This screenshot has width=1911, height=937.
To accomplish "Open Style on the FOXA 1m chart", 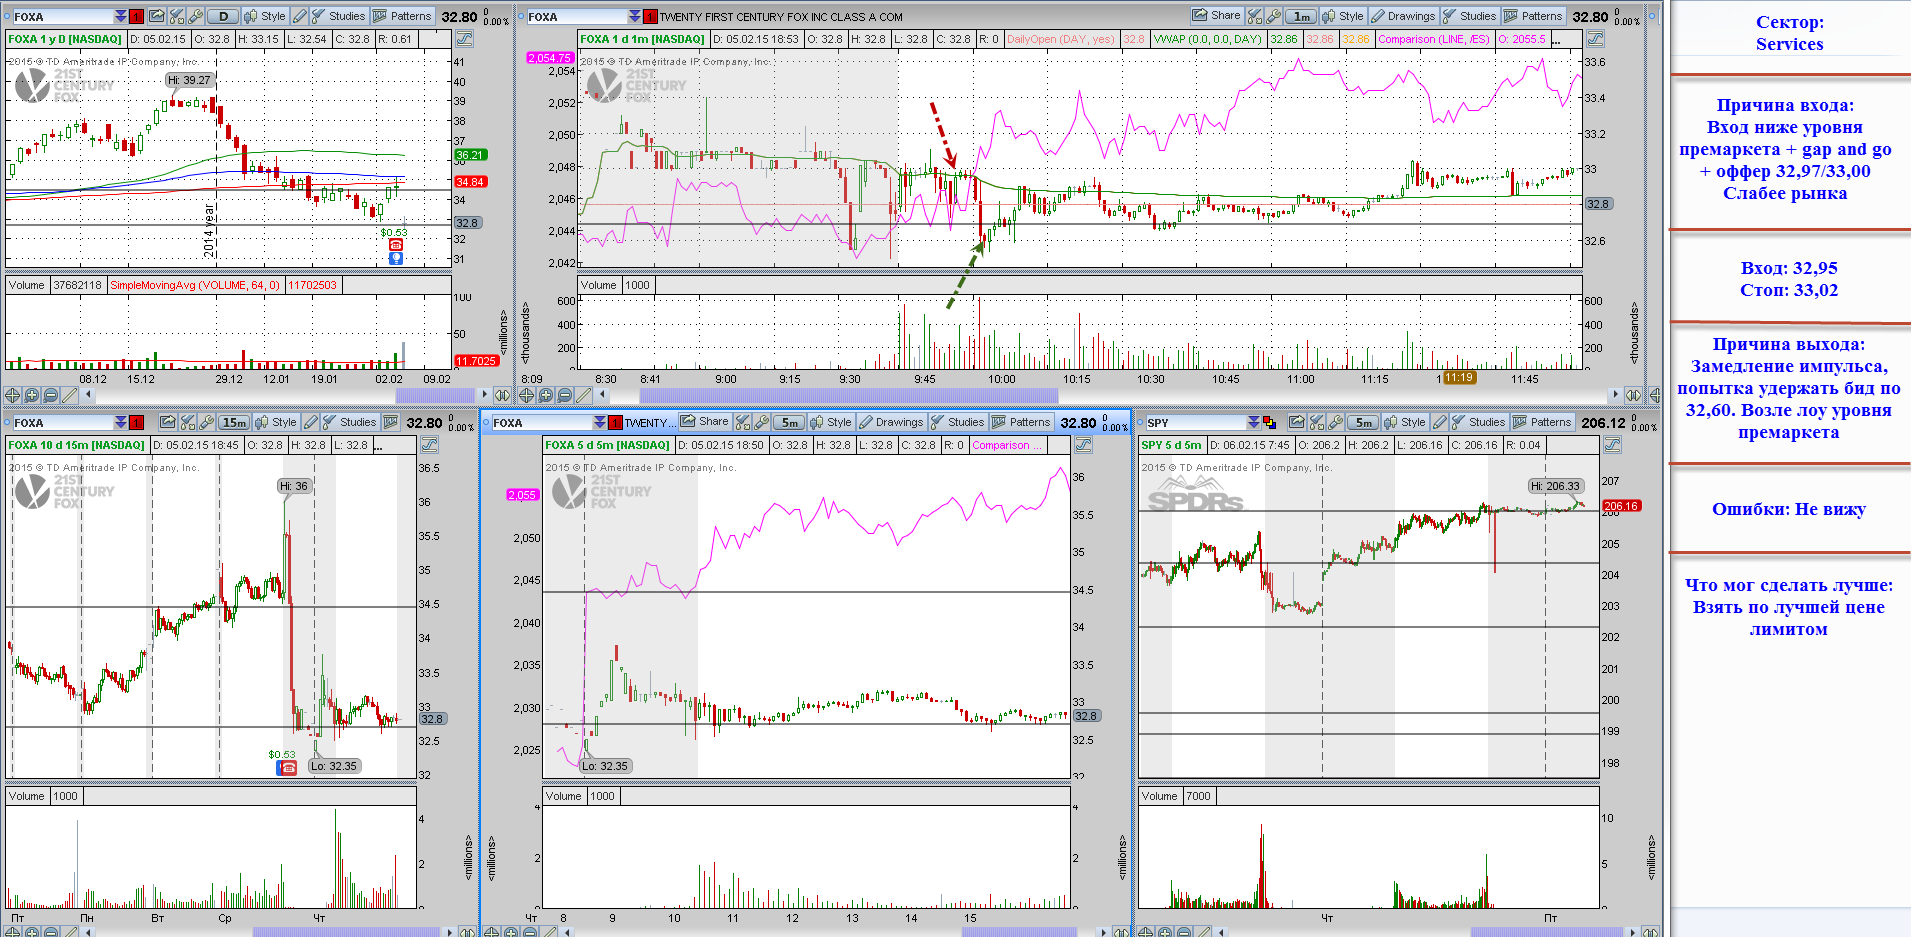I will pos(1343,16).
